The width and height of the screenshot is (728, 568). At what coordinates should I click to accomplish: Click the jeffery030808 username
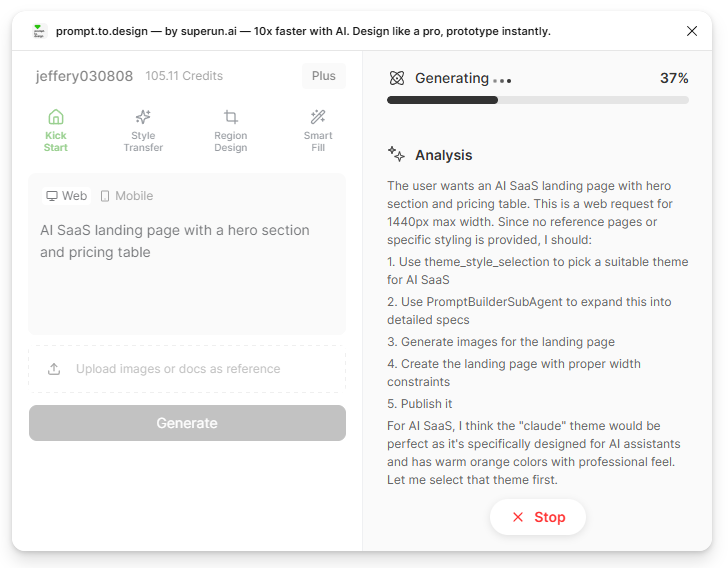pos(84,76)
